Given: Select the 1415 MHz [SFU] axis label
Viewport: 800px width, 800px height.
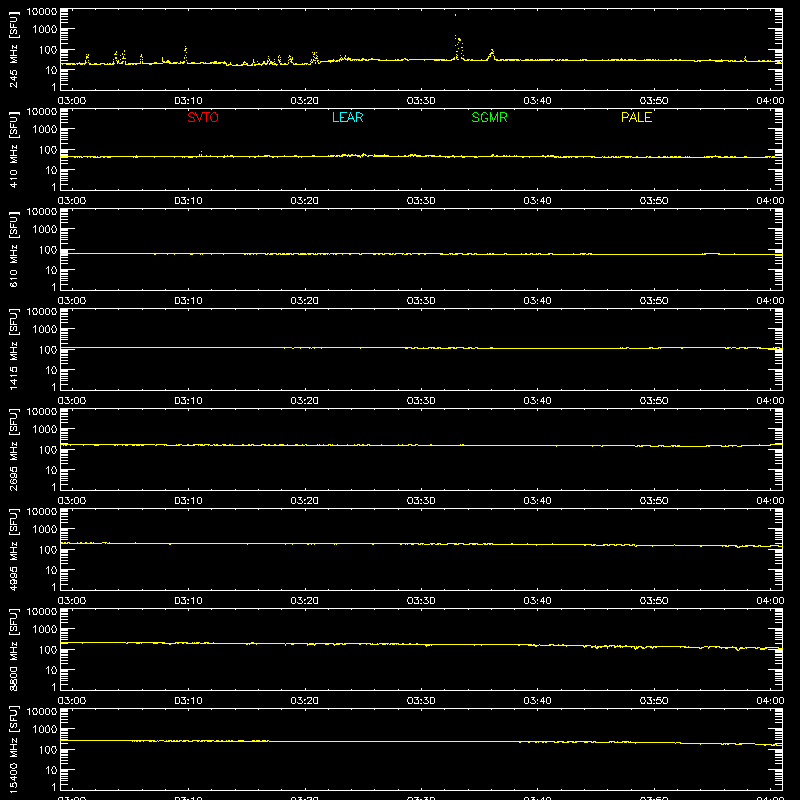Looking at the screenshot, I should click(x=14, y=349).
